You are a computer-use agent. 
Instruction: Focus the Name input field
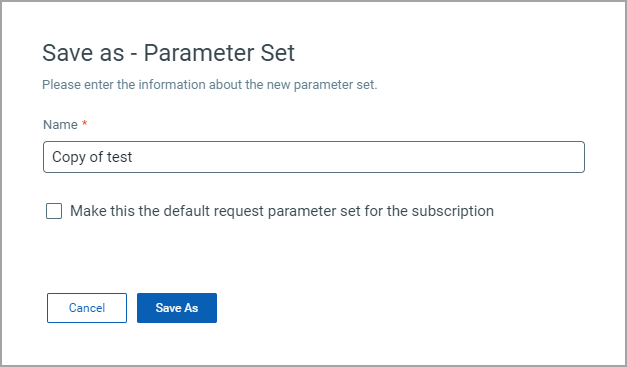(x=314, y=157)
